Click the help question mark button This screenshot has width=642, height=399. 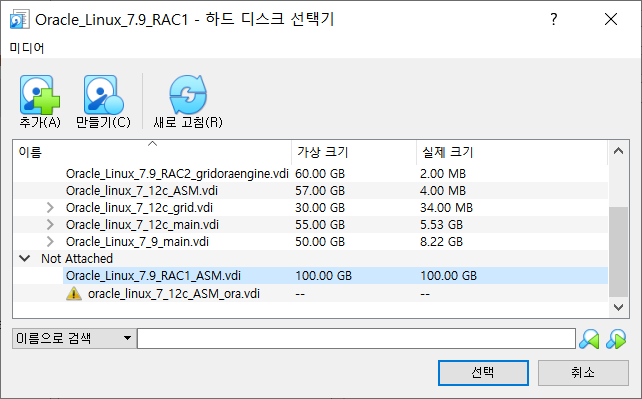pos(554,19)
